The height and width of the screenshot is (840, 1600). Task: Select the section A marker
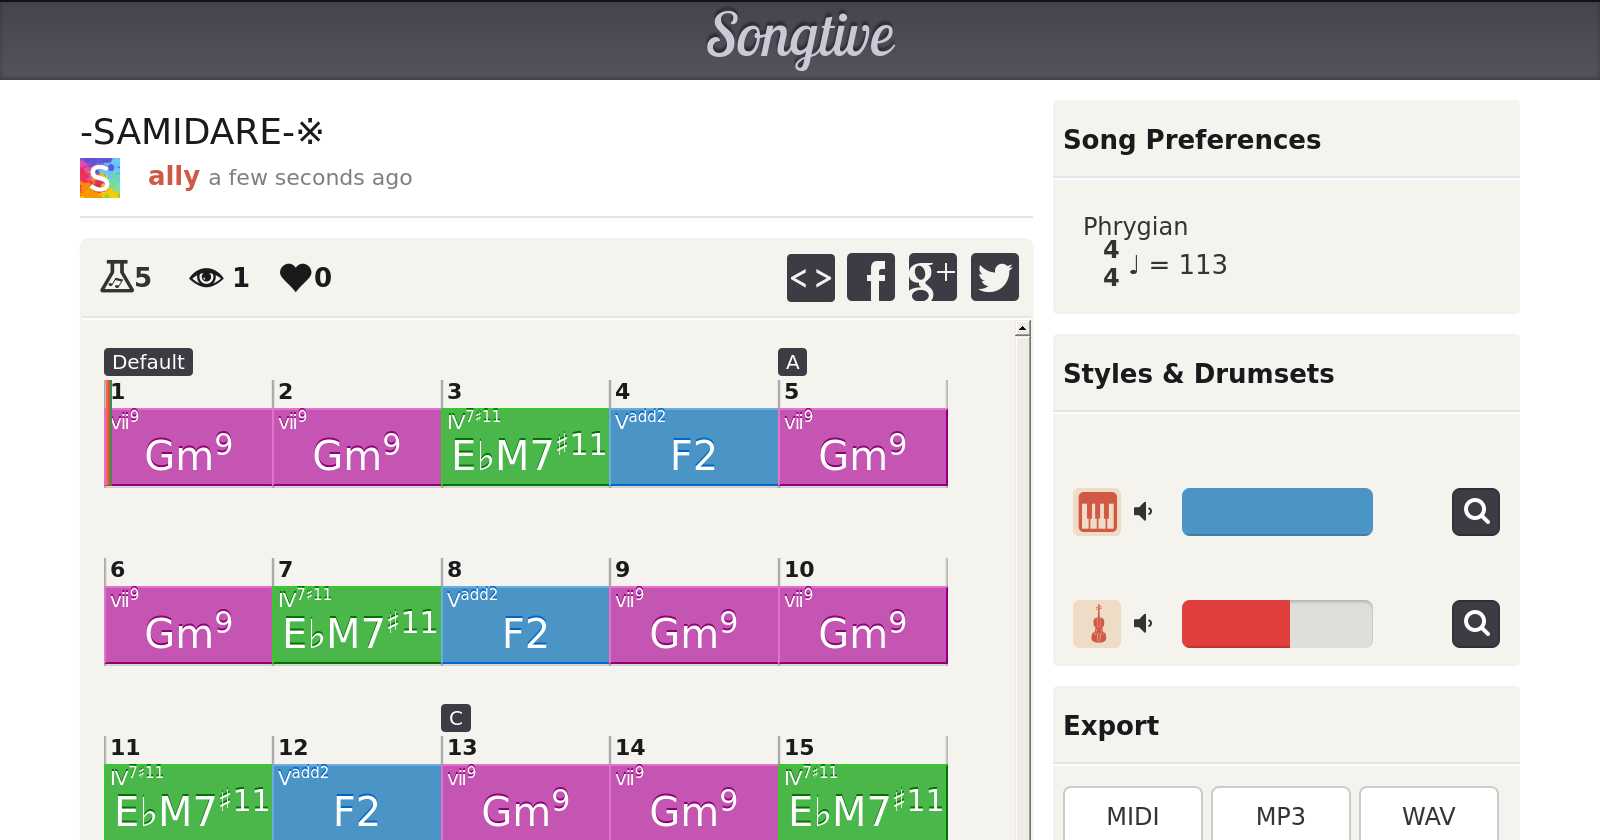coord(792,362)
